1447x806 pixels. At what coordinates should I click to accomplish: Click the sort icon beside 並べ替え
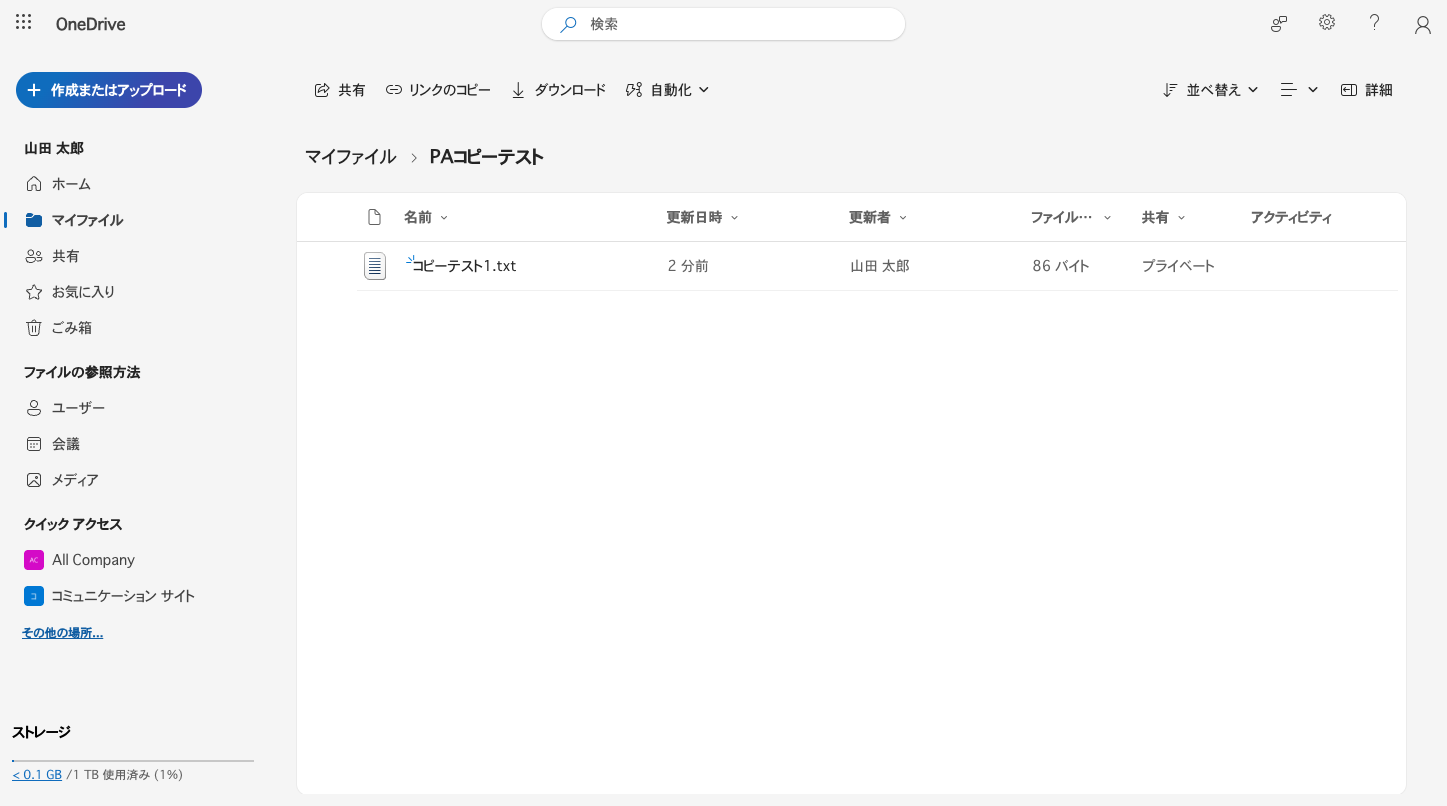tap(1171, 90)
